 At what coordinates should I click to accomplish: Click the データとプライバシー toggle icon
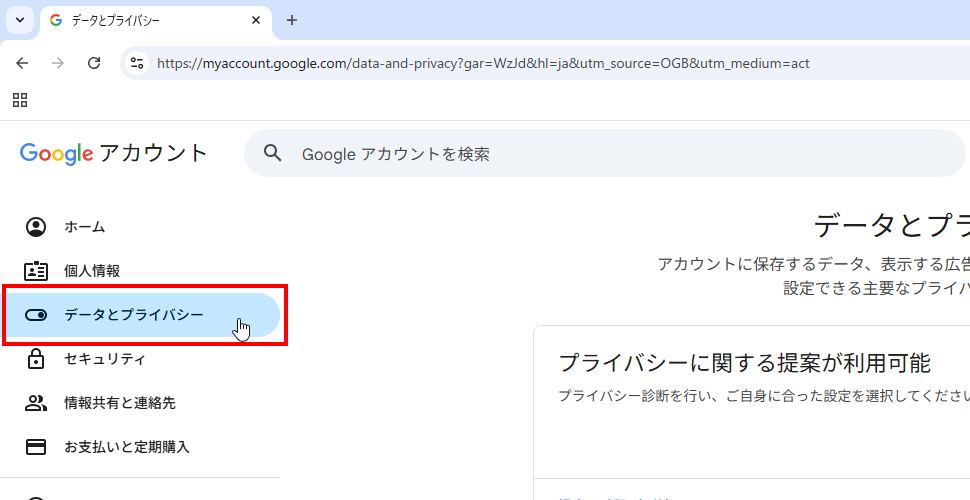(x=36, y=316)
